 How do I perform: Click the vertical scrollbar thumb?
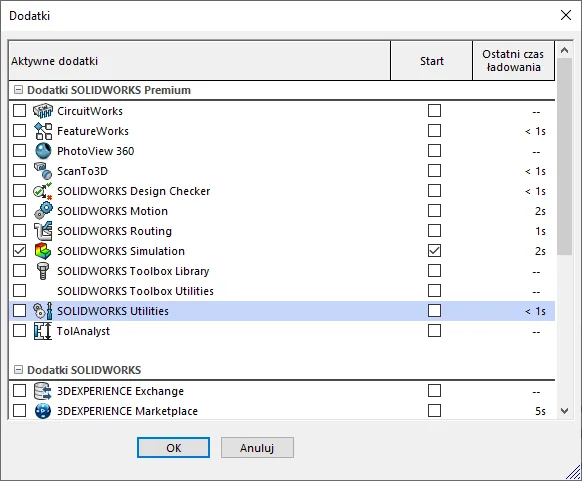click(x=565, y=157)
